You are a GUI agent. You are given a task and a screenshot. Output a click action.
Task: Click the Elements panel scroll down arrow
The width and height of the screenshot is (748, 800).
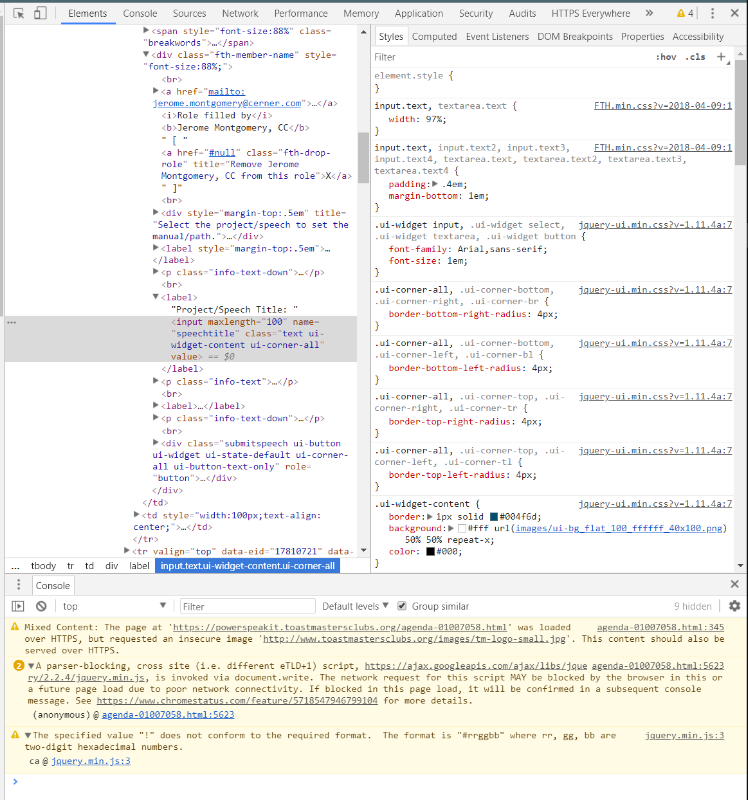point(363,550)
